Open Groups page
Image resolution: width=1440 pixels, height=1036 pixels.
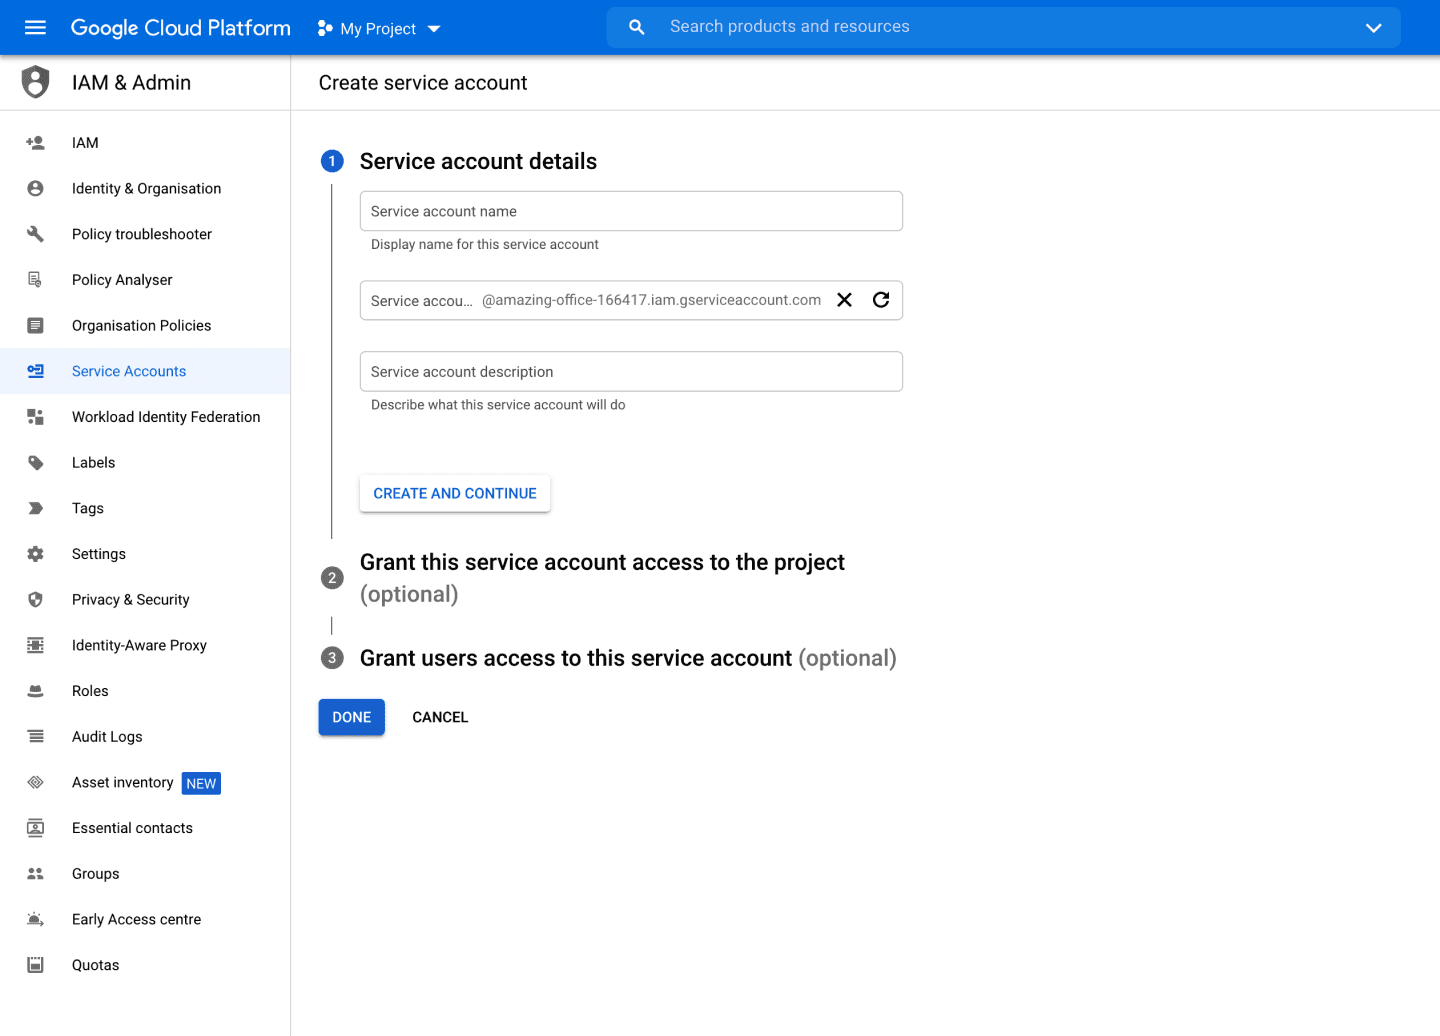[x=145, y=874]
